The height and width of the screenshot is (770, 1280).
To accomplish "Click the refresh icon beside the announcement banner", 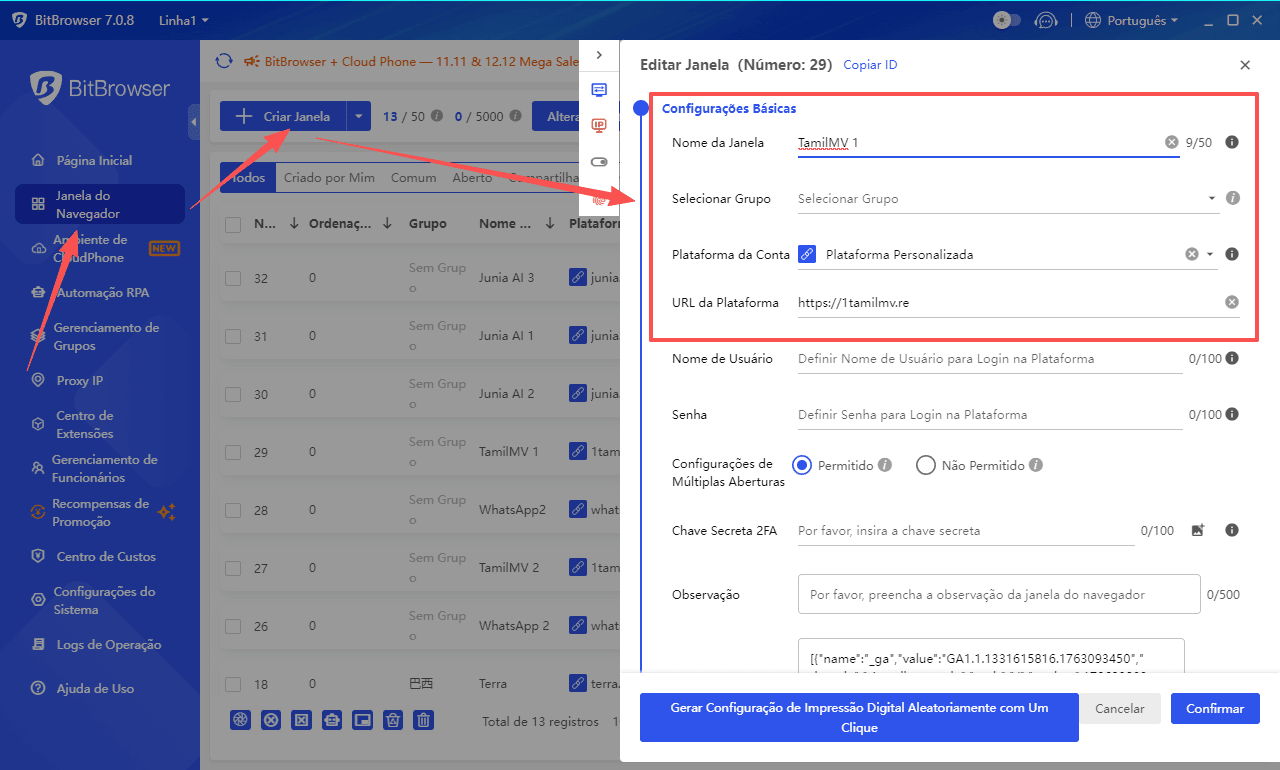I will pos(223,61).
